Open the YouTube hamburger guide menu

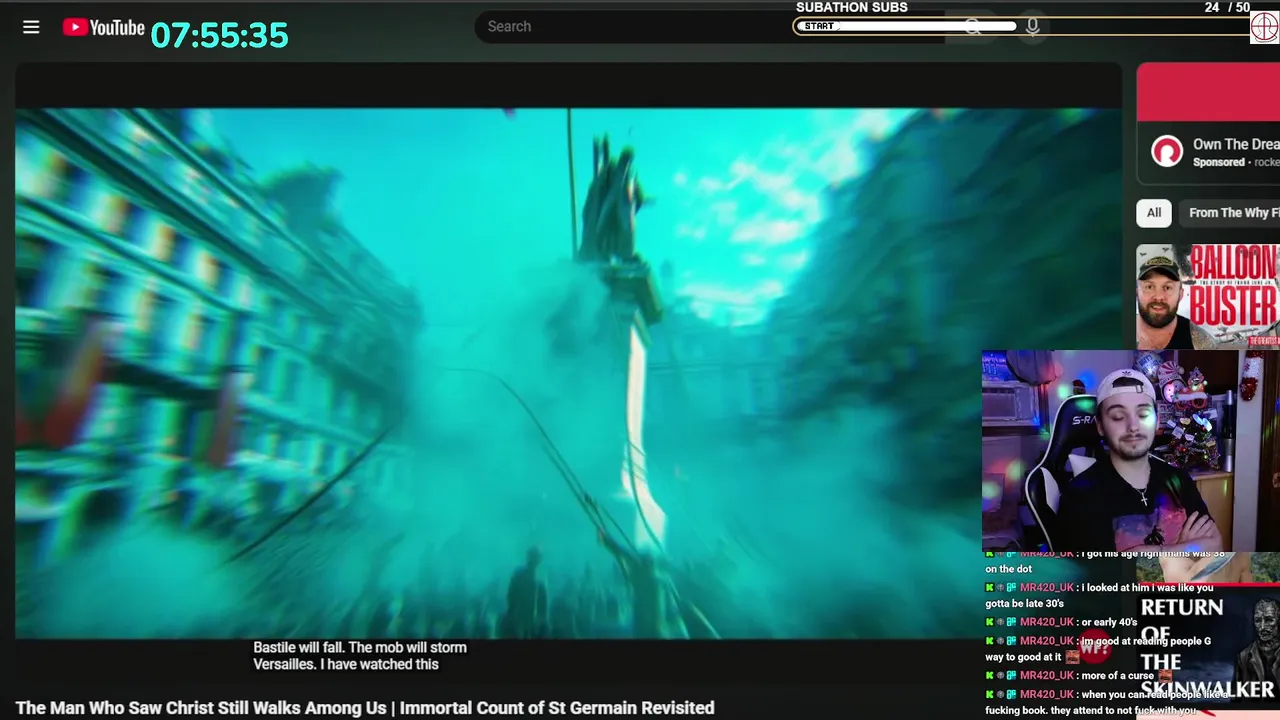(x=31, y=27)
